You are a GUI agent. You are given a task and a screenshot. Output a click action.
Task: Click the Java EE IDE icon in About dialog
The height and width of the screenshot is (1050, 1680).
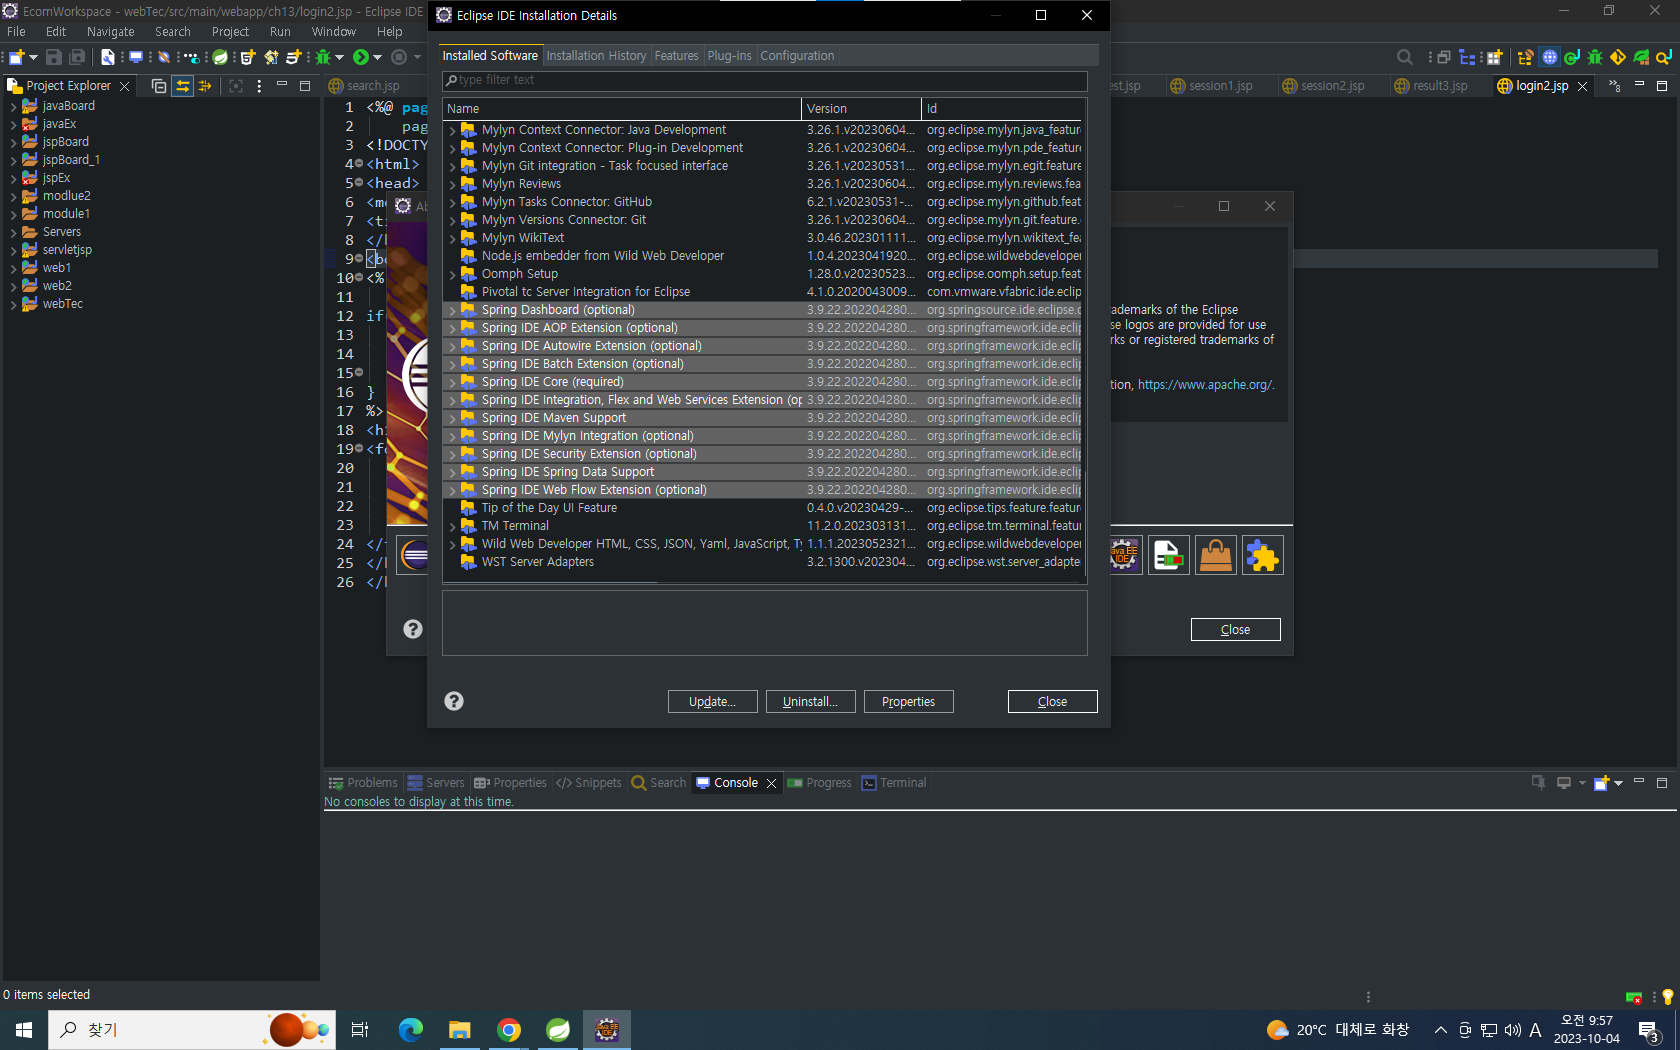tap(1125, 555)
